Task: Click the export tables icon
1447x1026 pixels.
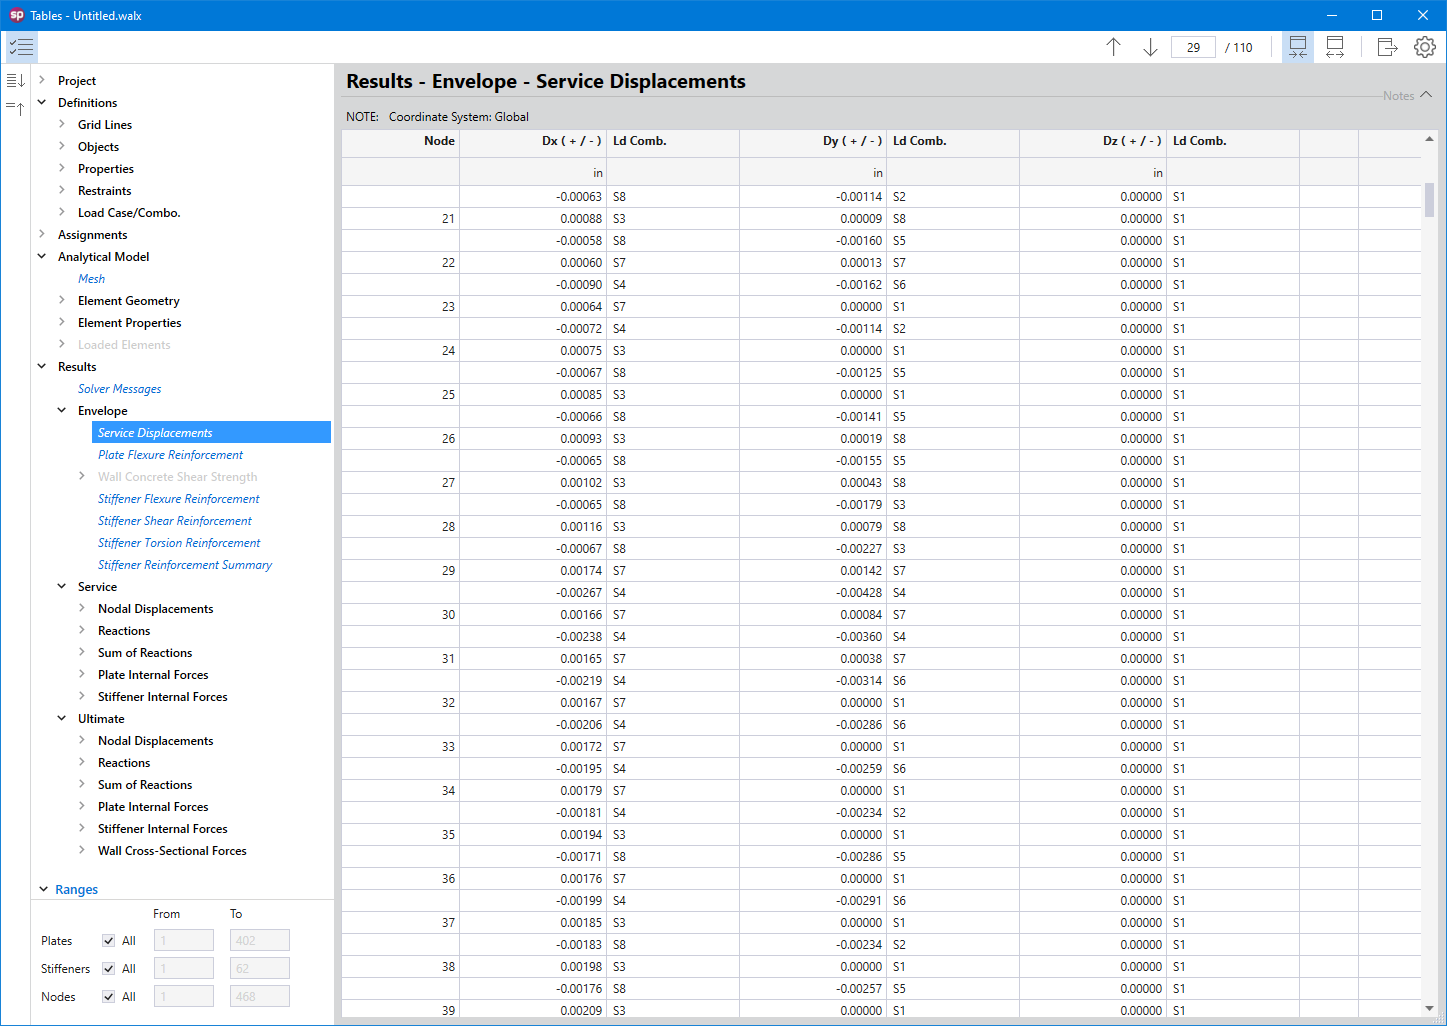Action: (1387, 47)
